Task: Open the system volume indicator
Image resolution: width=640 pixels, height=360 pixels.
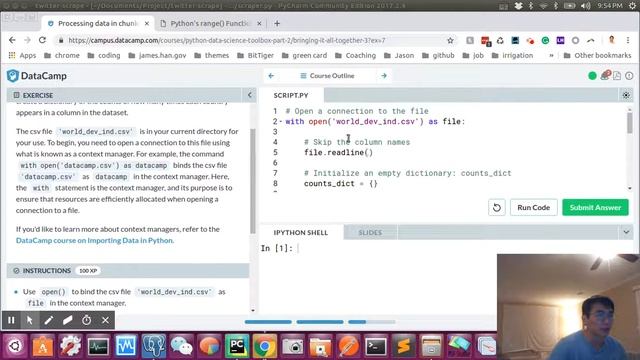Action: pyautogui.click(x=585, y=6)
